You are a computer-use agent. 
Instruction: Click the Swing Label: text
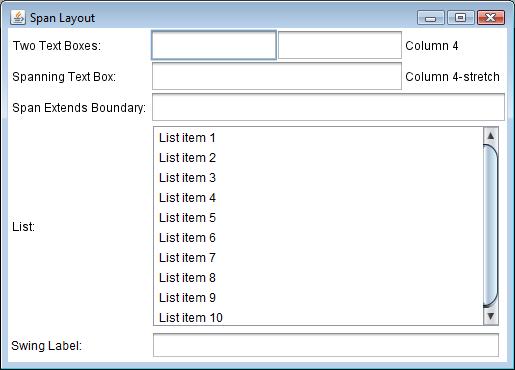pos(46,346)
